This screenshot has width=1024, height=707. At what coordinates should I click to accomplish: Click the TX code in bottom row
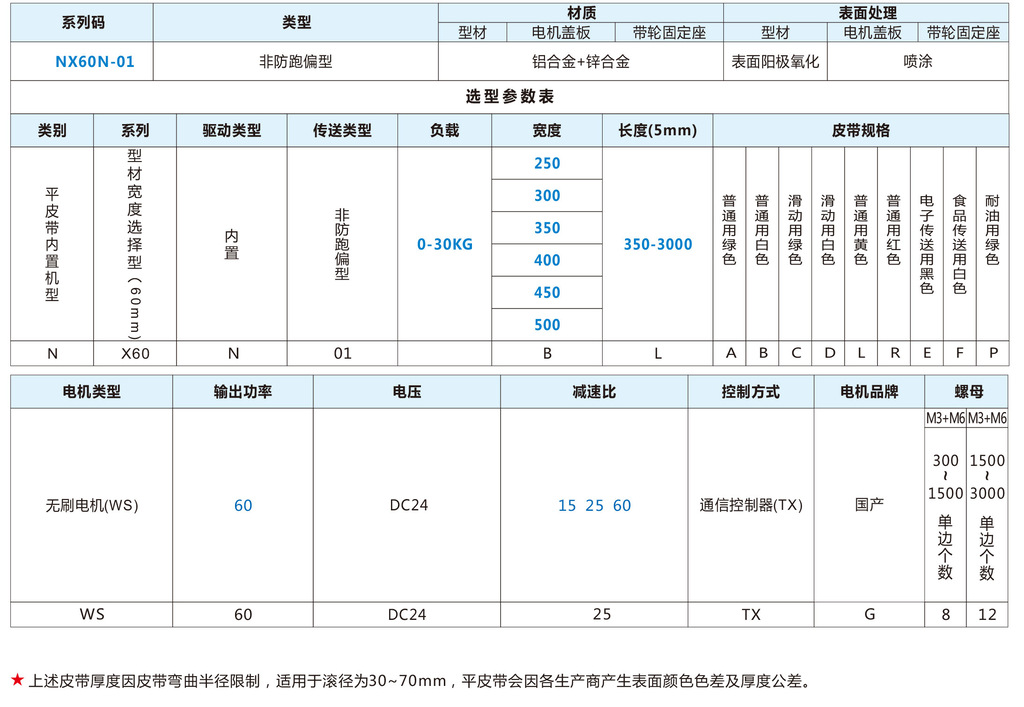(751, 614)
